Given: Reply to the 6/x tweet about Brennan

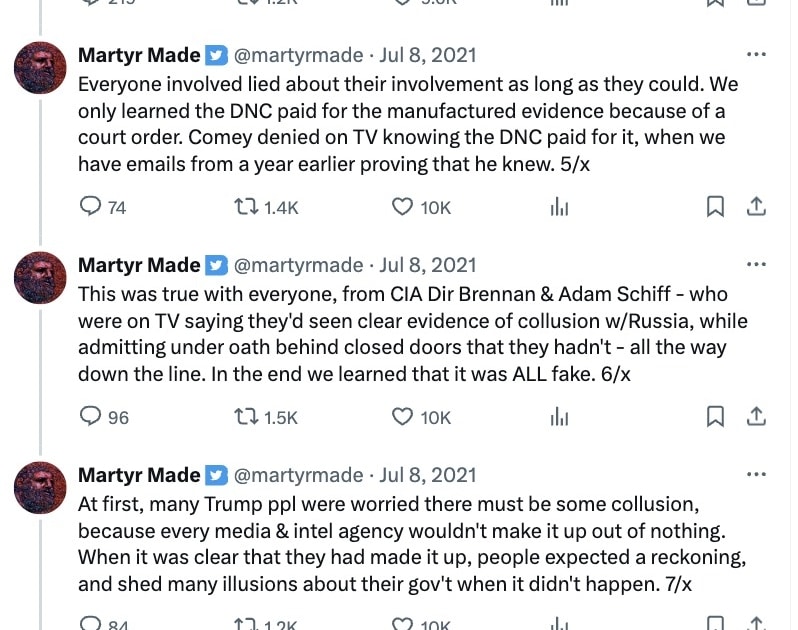Looking at the screenshot, I should point(91,417).
